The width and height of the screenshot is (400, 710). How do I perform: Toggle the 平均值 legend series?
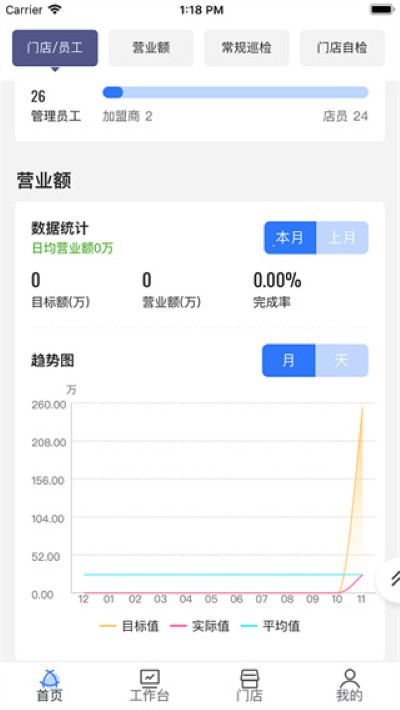point(270,626)
